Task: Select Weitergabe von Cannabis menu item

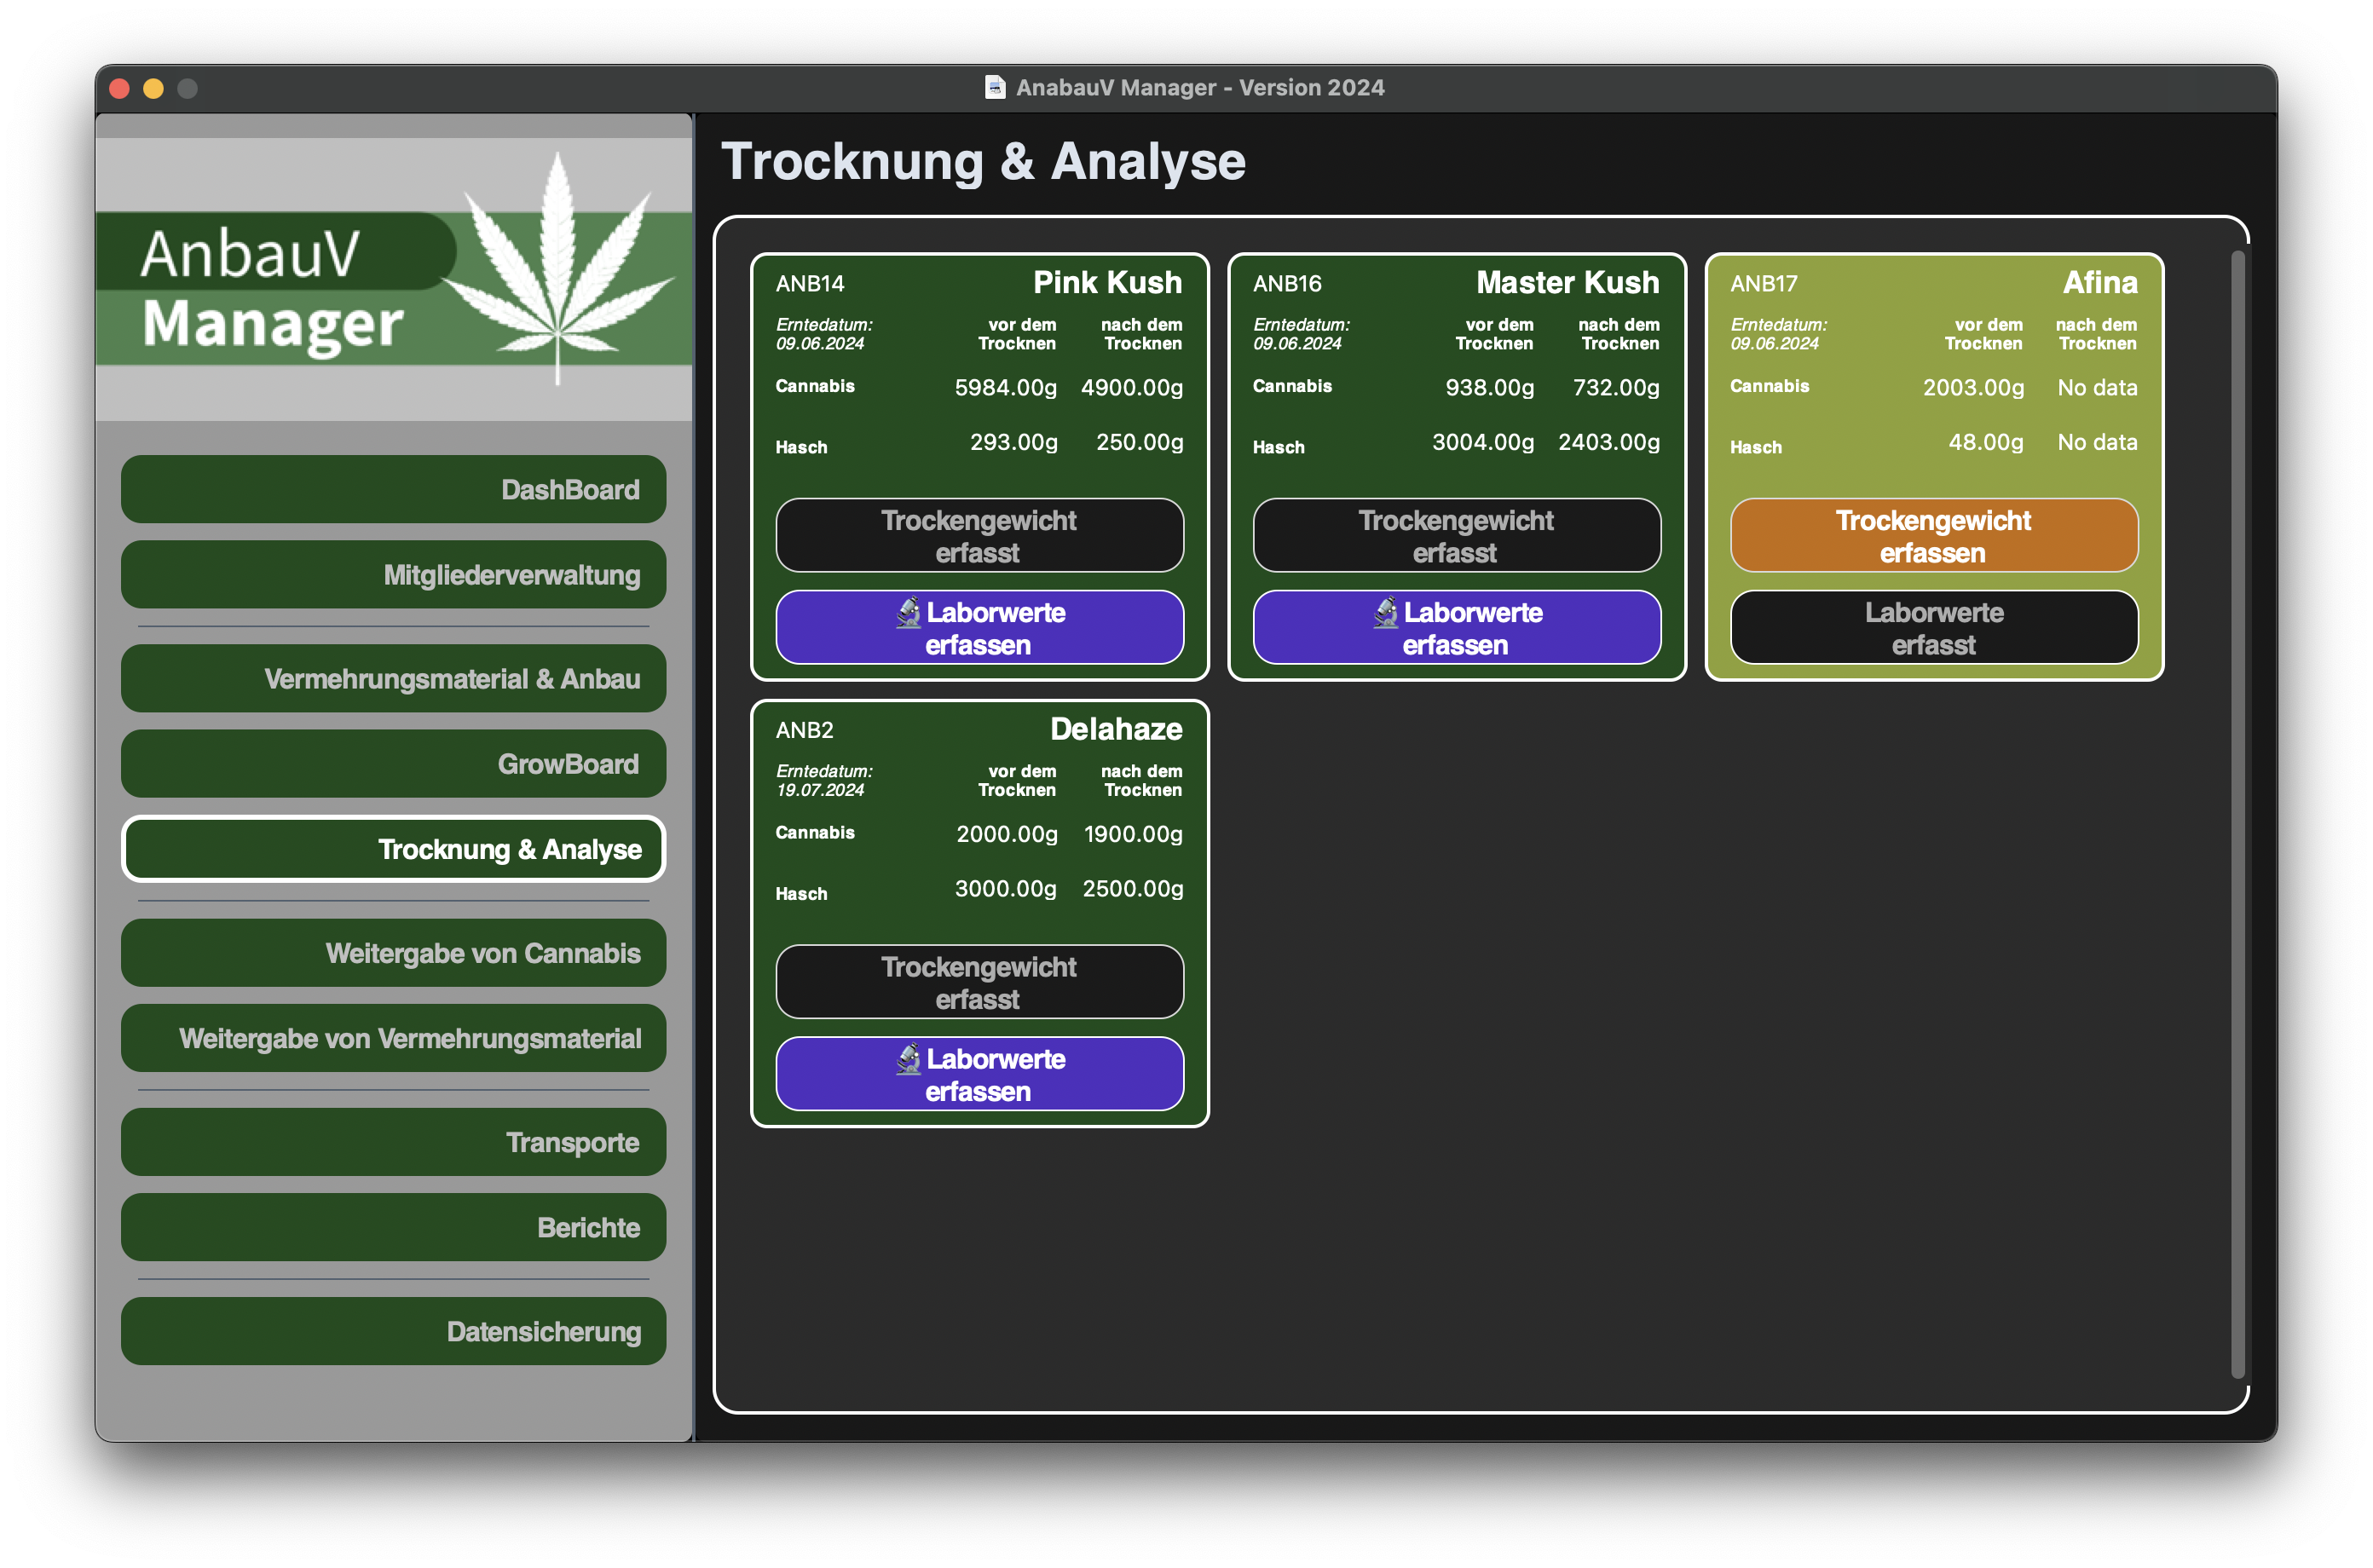Action: 393,953
